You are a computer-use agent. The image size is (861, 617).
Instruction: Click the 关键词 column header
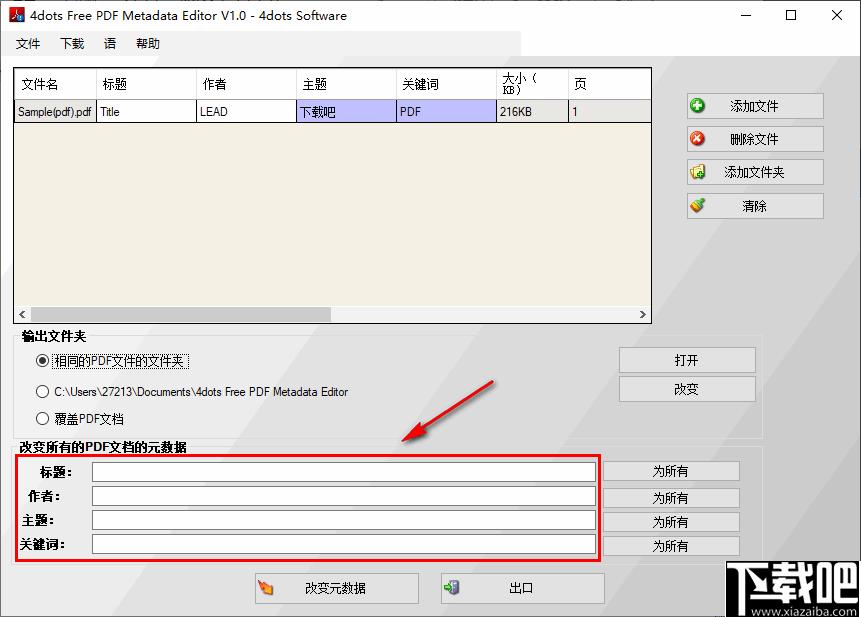pyautogui.click(x=446, y=84)
